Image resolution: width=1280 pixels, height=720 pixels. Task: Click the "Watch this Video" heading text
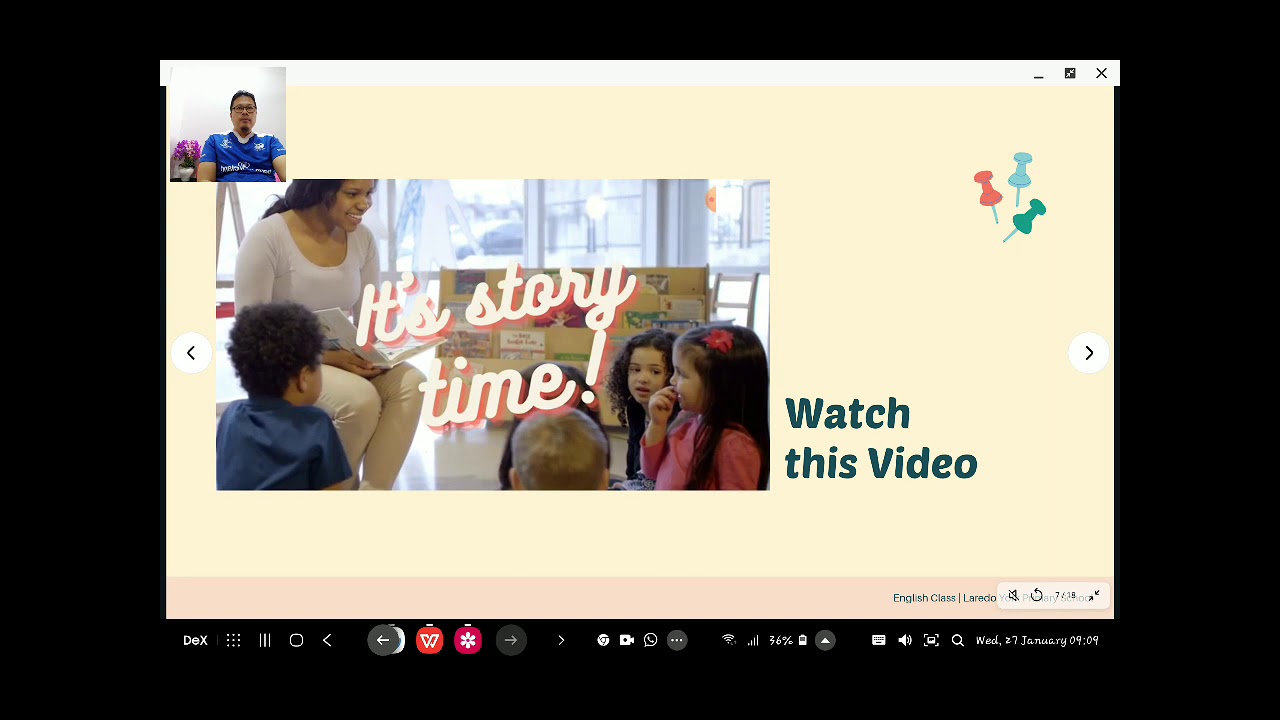click(881, 439)
